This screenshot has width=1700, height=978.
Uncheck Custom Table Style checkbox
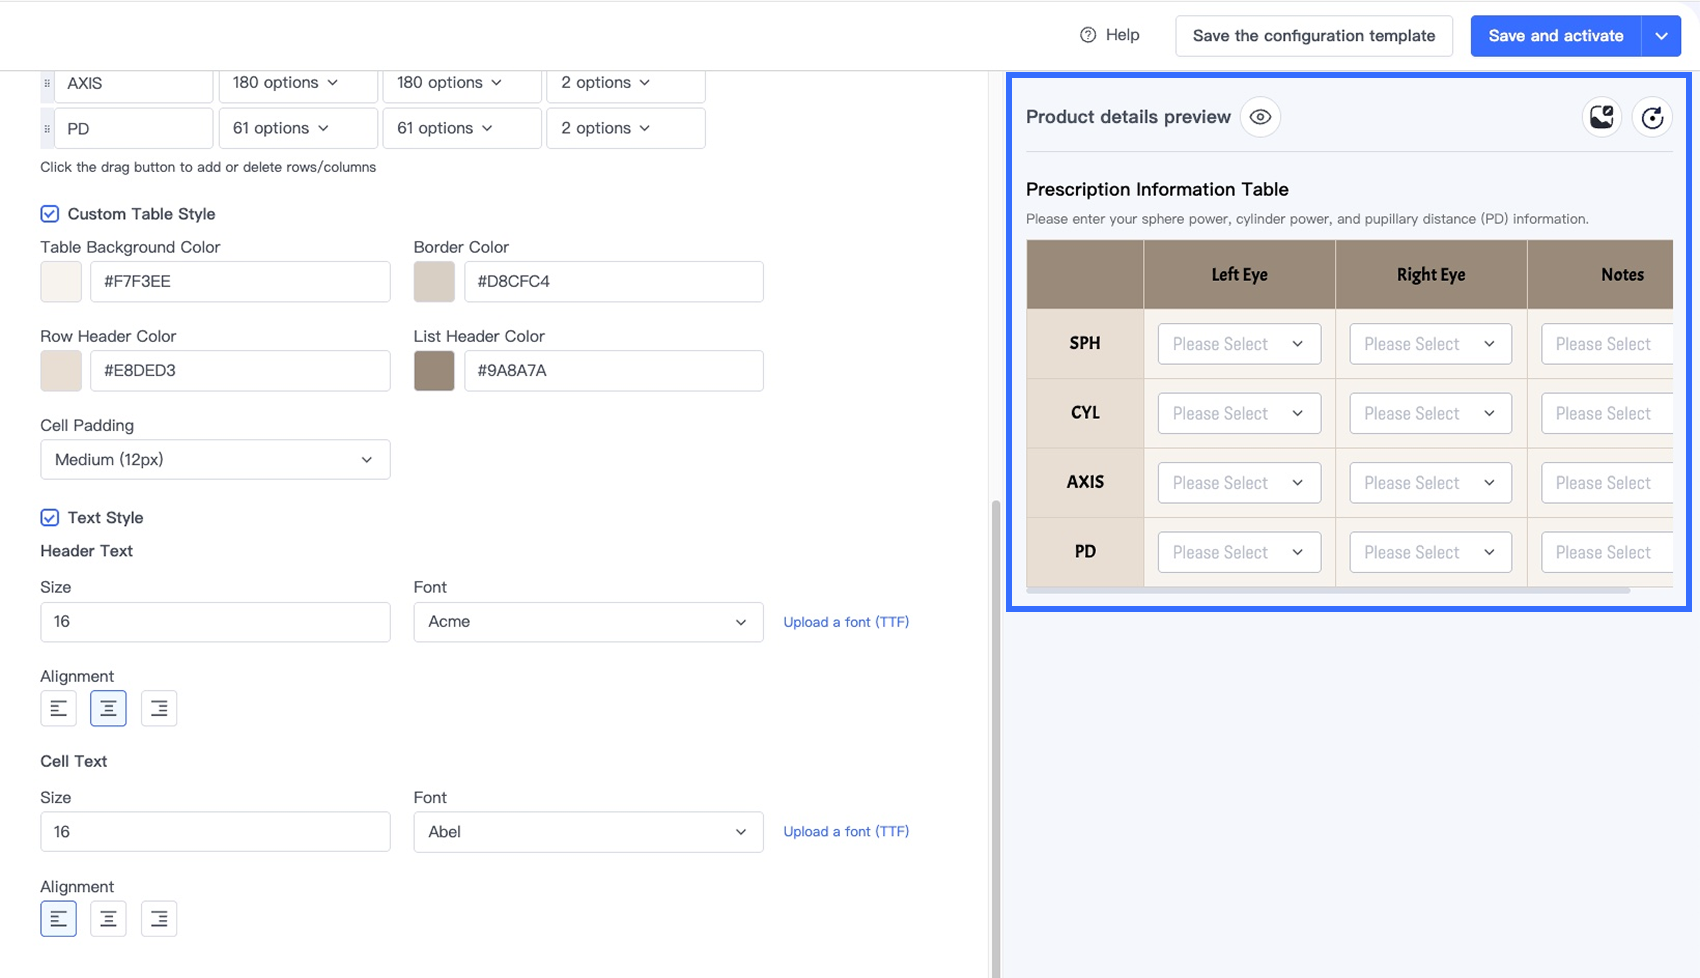click(49, 214)
